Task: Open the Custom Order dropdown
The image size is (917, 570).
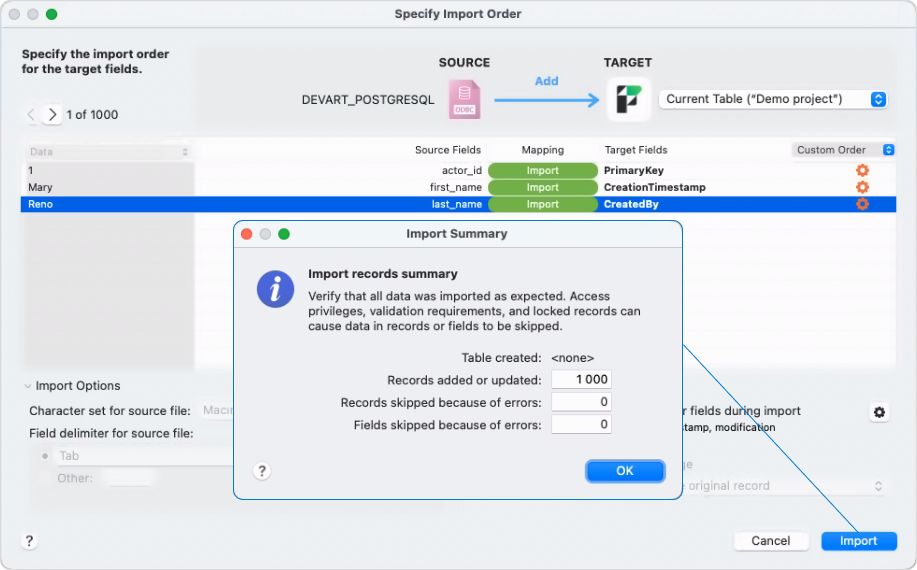Action: click(843, 150)
